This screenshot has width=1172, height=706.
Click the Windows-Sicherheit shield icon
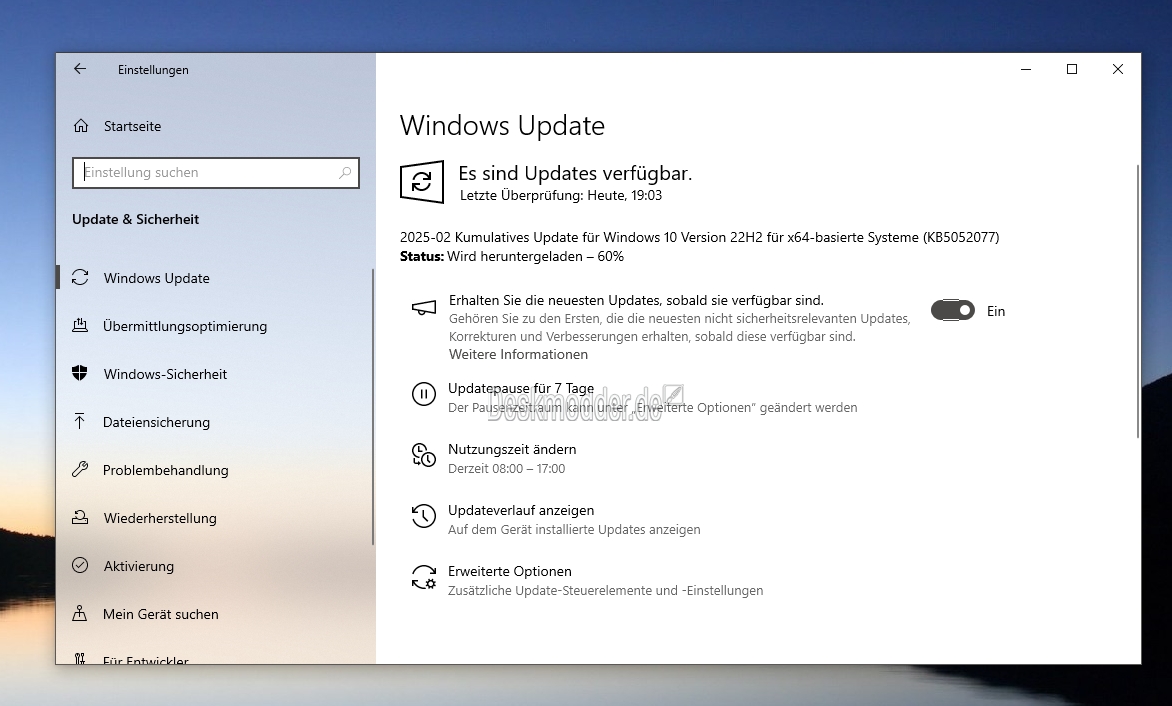(80, 373)
